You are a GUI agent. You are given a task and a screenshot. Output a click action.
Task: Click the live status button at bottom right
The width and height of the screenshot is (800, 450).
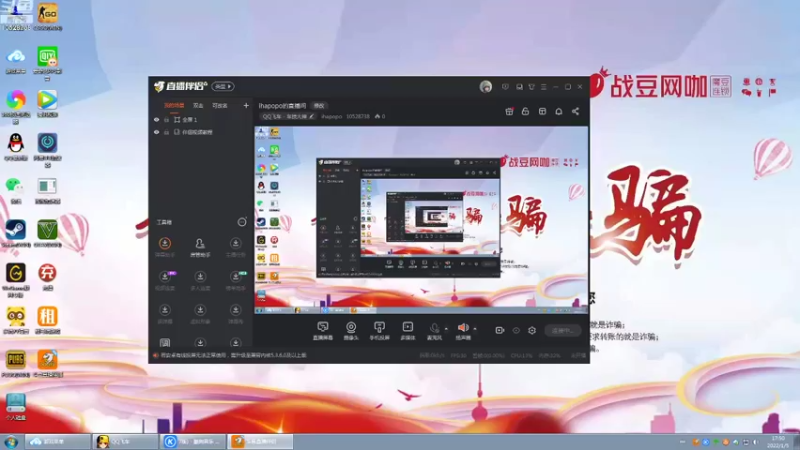point(563,331)
